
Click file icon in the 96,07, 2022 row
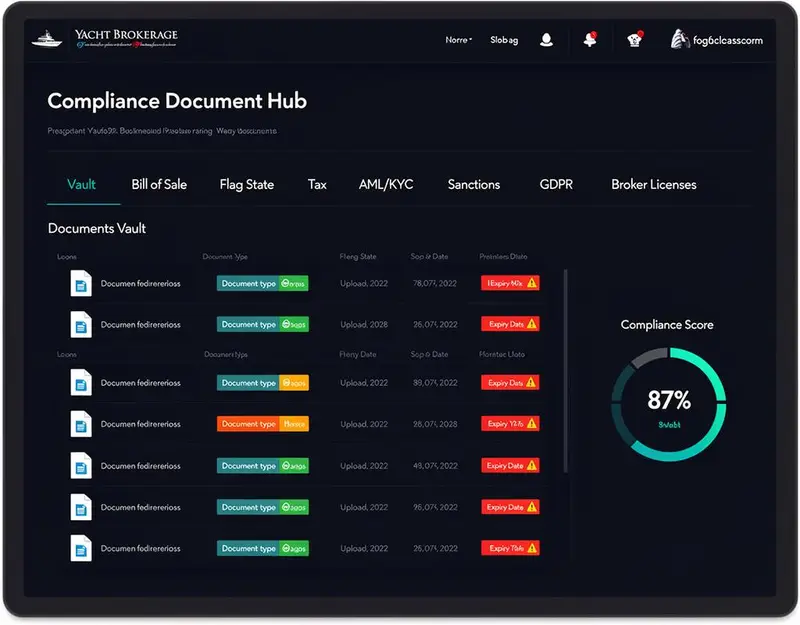[x=81, y=507]
